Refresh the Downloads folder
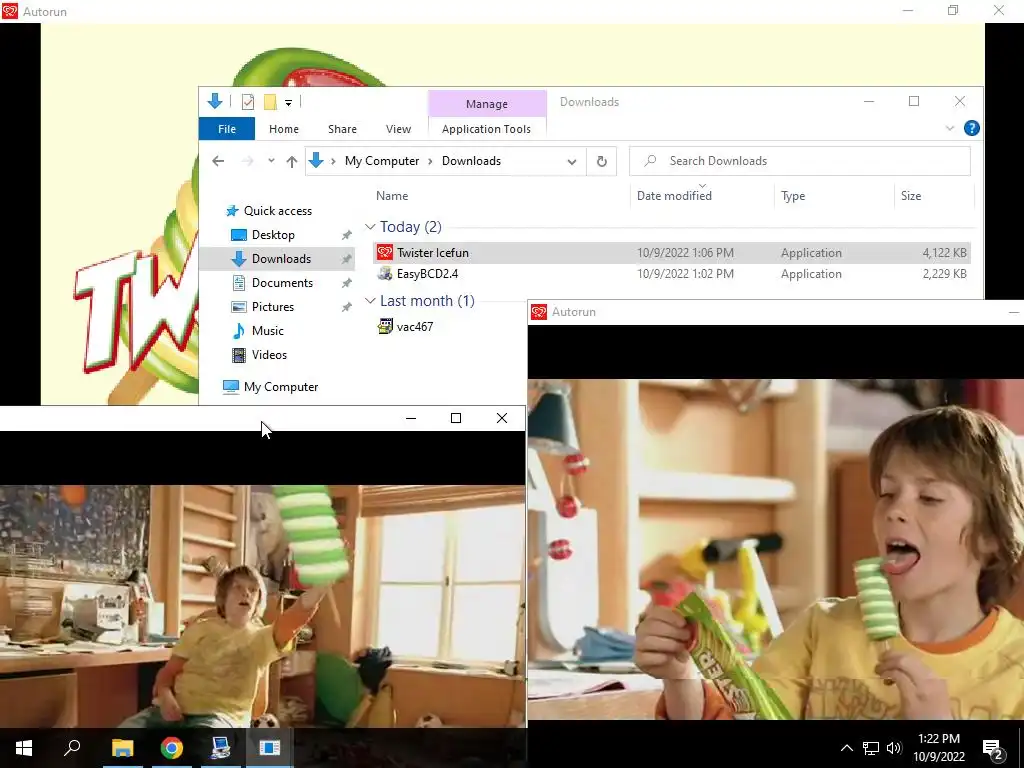 click(x=601, y=161)
